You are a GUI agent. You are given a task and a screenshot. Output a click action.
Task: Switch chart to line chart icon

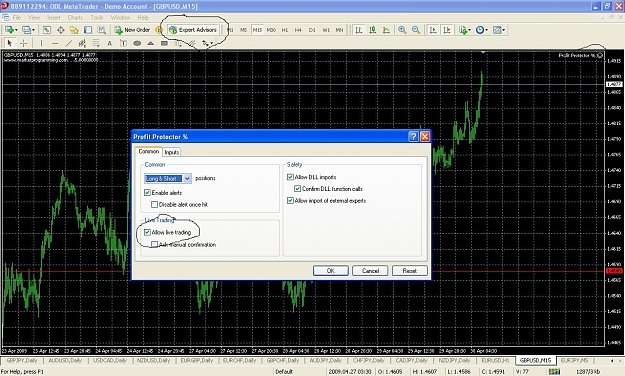[x=386, y=30]
